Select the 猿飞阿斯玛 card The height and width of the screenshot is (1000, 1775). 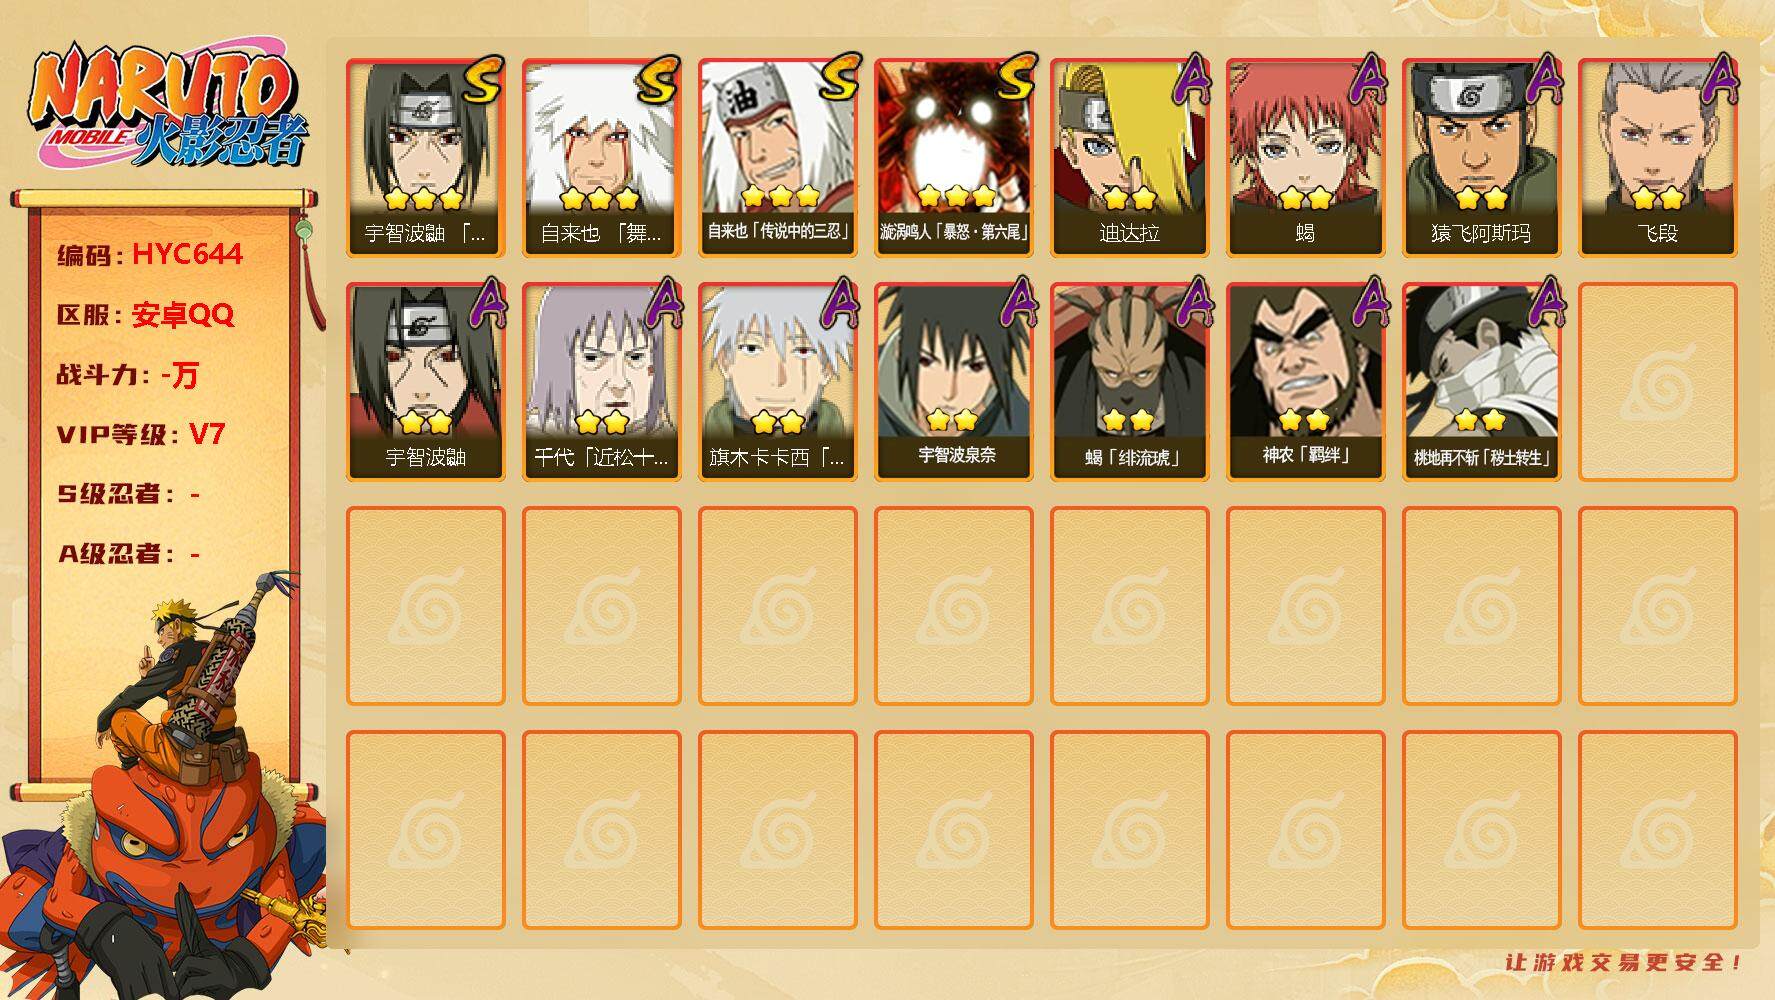point(1482,158)
